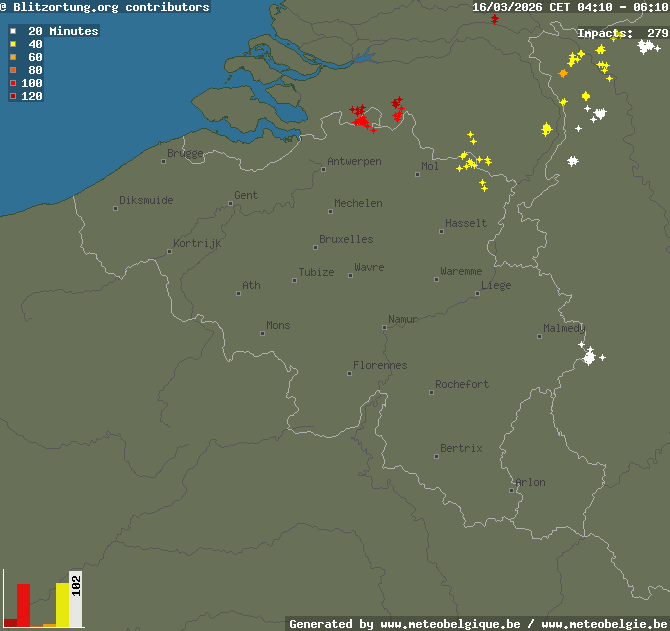
Task: Click the 100 minutes legend square
Action: 13,84
